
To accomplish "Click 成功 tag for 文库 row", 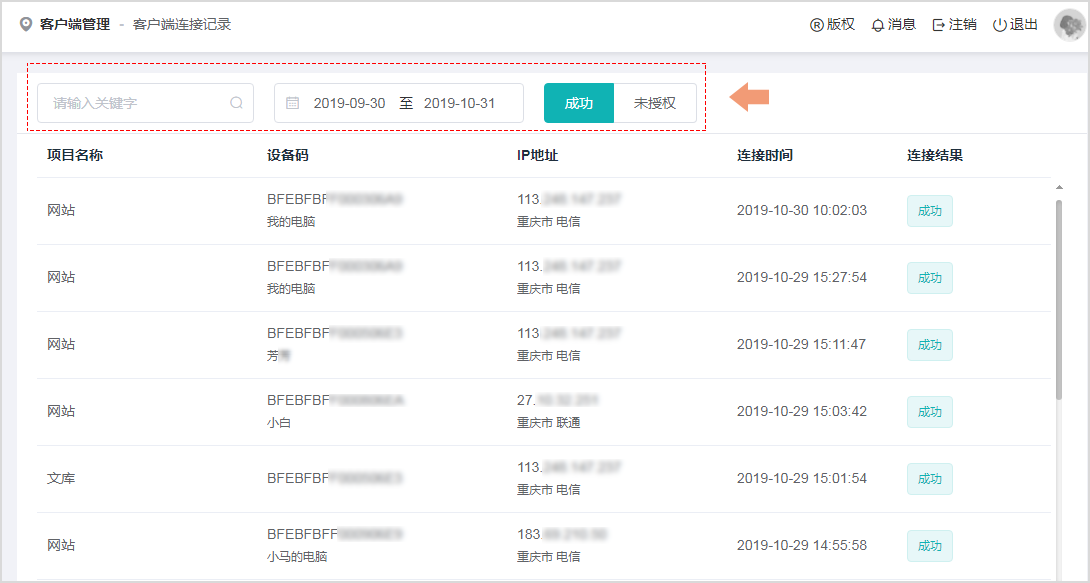I will tap(929, 479).
